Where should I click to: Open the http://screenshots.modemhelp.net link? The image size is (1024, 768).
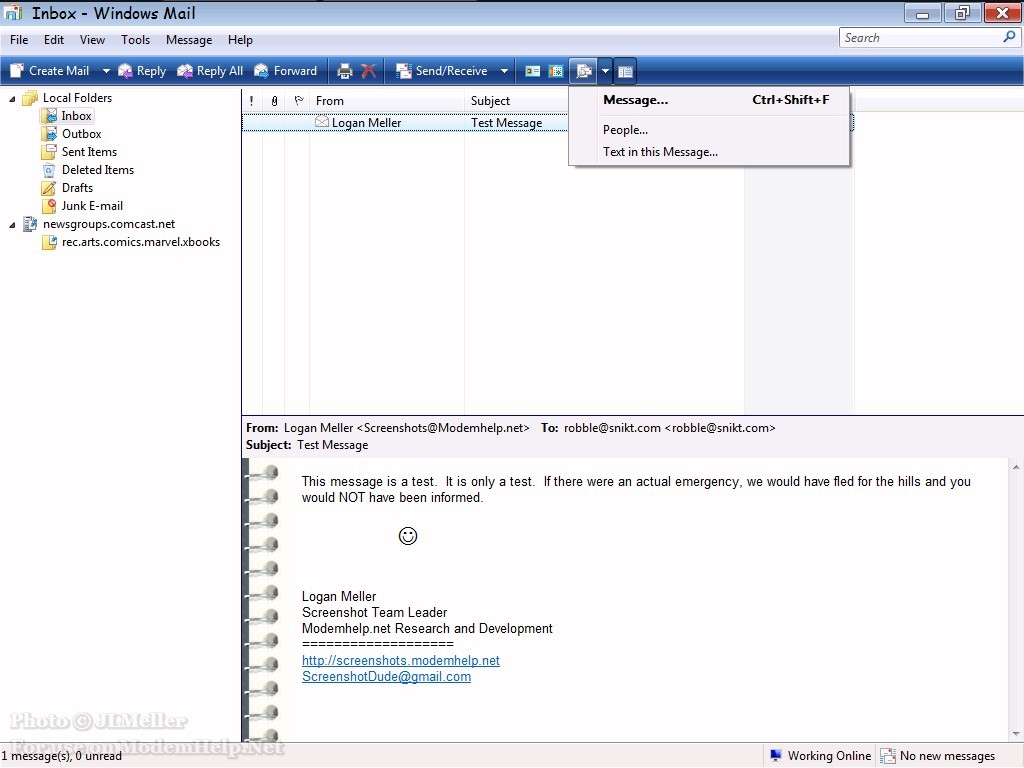pos(400,660)
